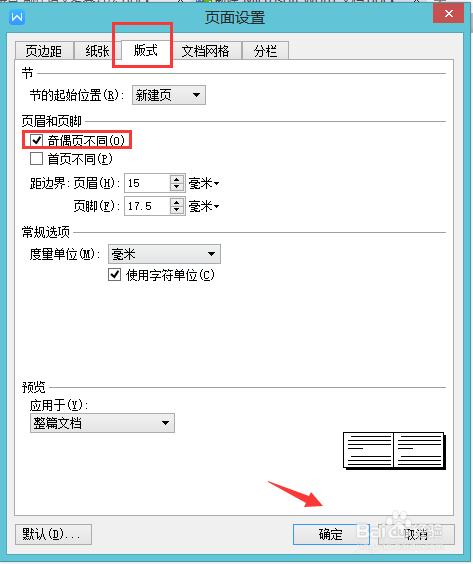Viewport: 473px width, 564px height.
Task: Open 应用于 dropdown showing 整篇文档
Action: click(102, 423)
